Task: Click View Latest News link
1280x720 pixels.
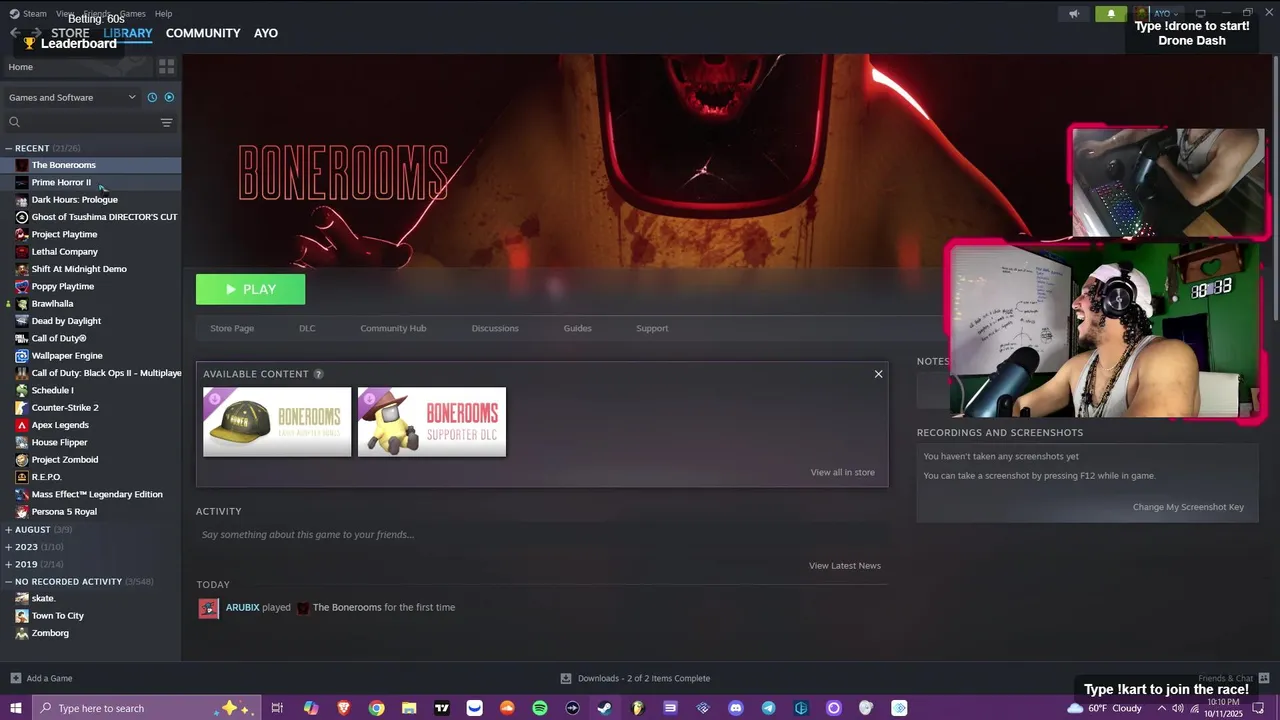Action: [x=845, y=566]
